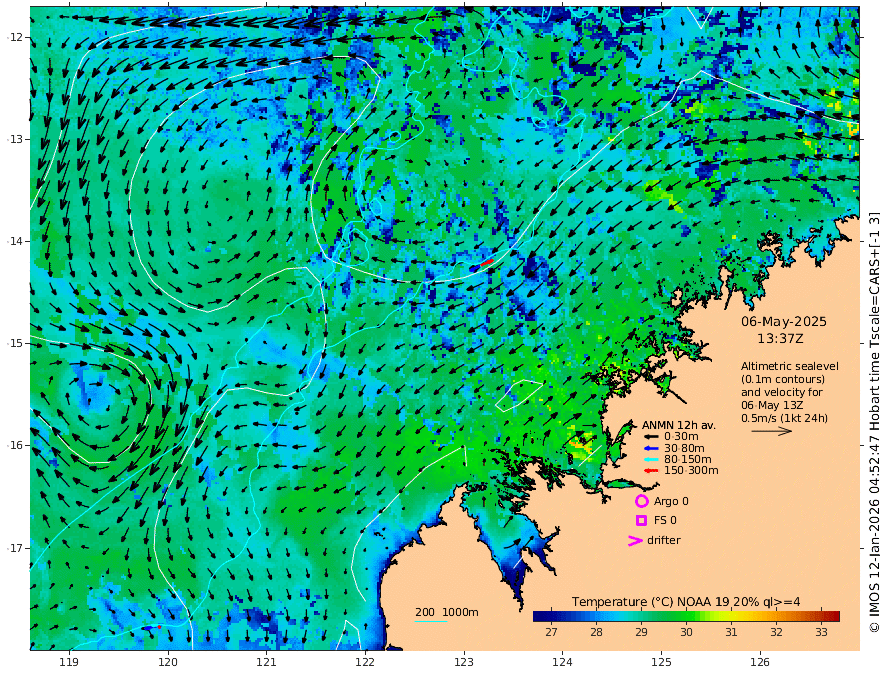Click the red 150-300m arrow legend symbol
This screenshot has width=880, height=680.
click(651, 471)
